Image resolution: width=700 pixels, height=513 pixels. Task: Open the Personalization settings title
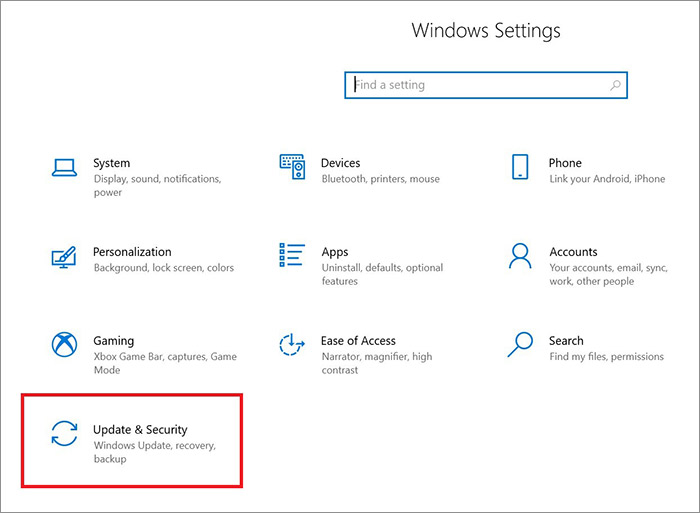[132, 252]
